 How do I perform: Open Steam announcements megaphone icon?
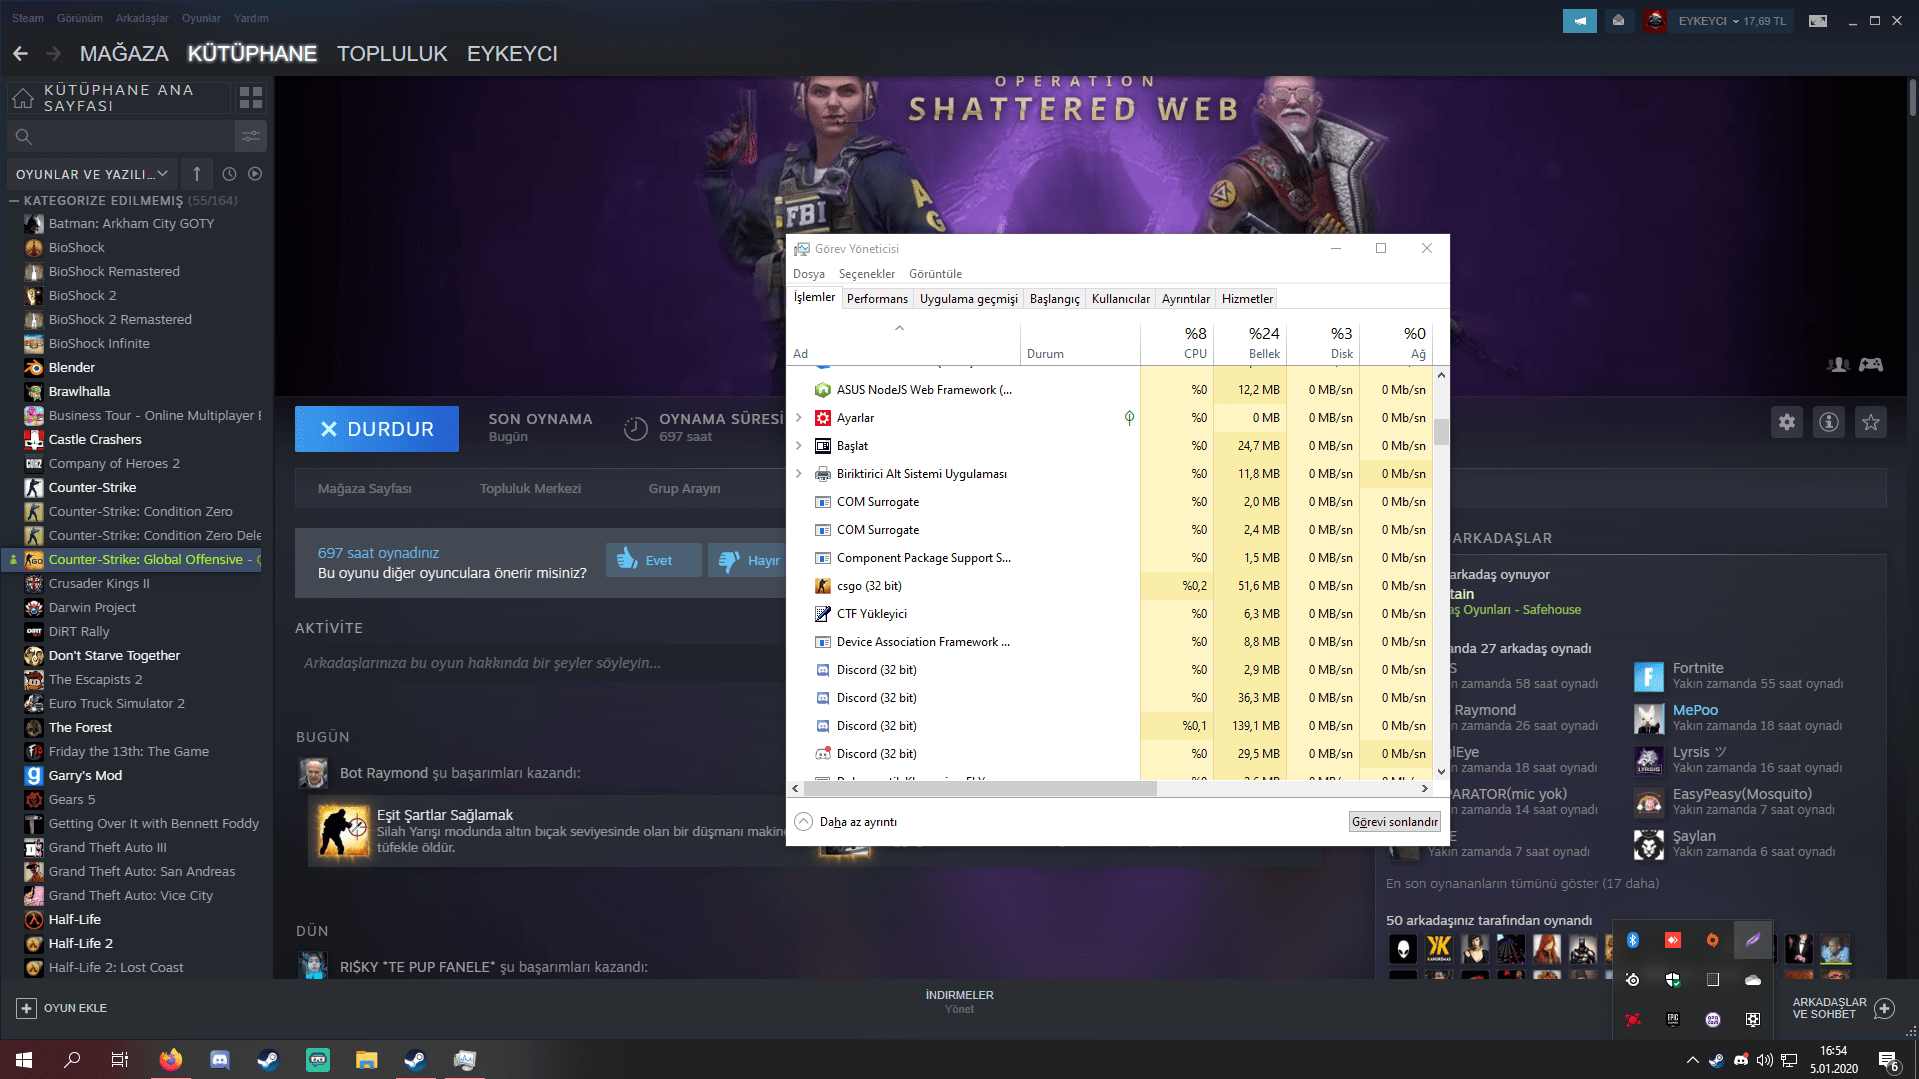(1580, 21)
